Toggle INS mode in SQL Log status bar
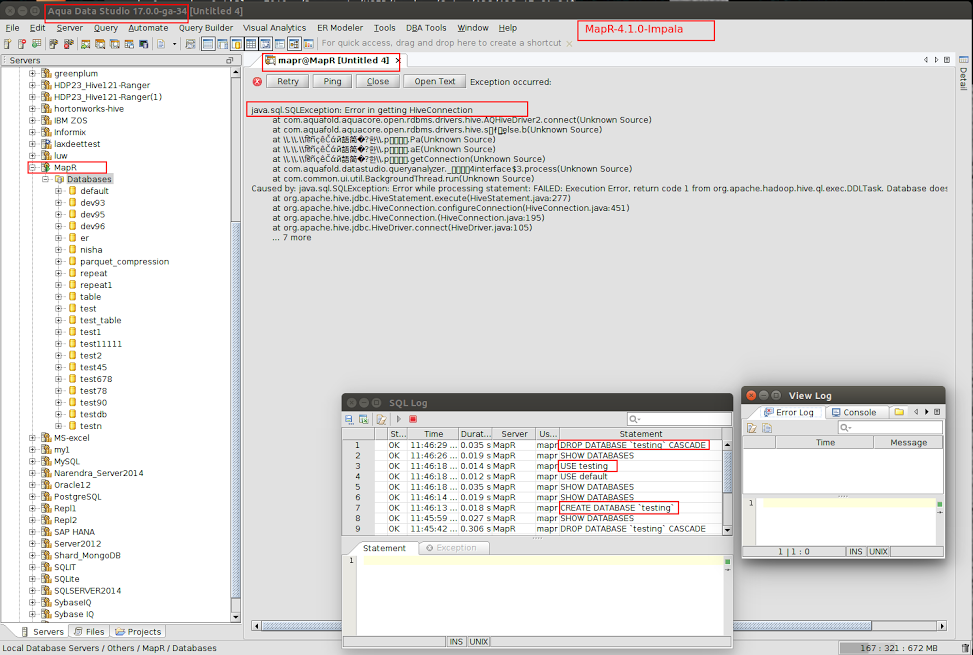 (x=456, y=641)
